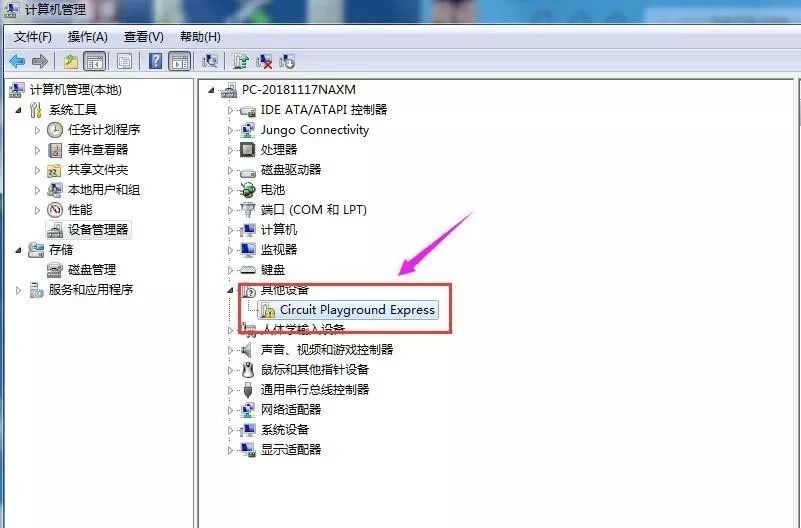Click the warning icon on Circuit Playground Express
The width and height of the screenshot is (801, 528).
pyautogui.click(x=268, y=310)
